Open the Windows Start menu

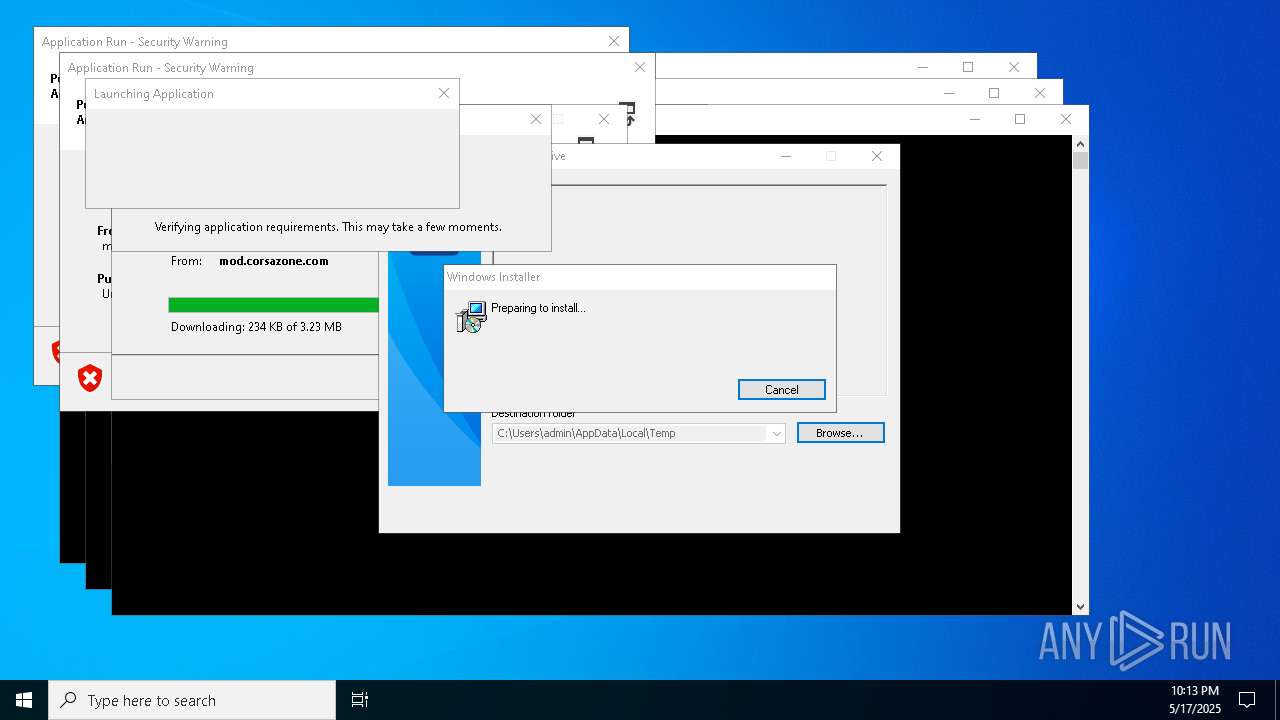tap(24, 700)
